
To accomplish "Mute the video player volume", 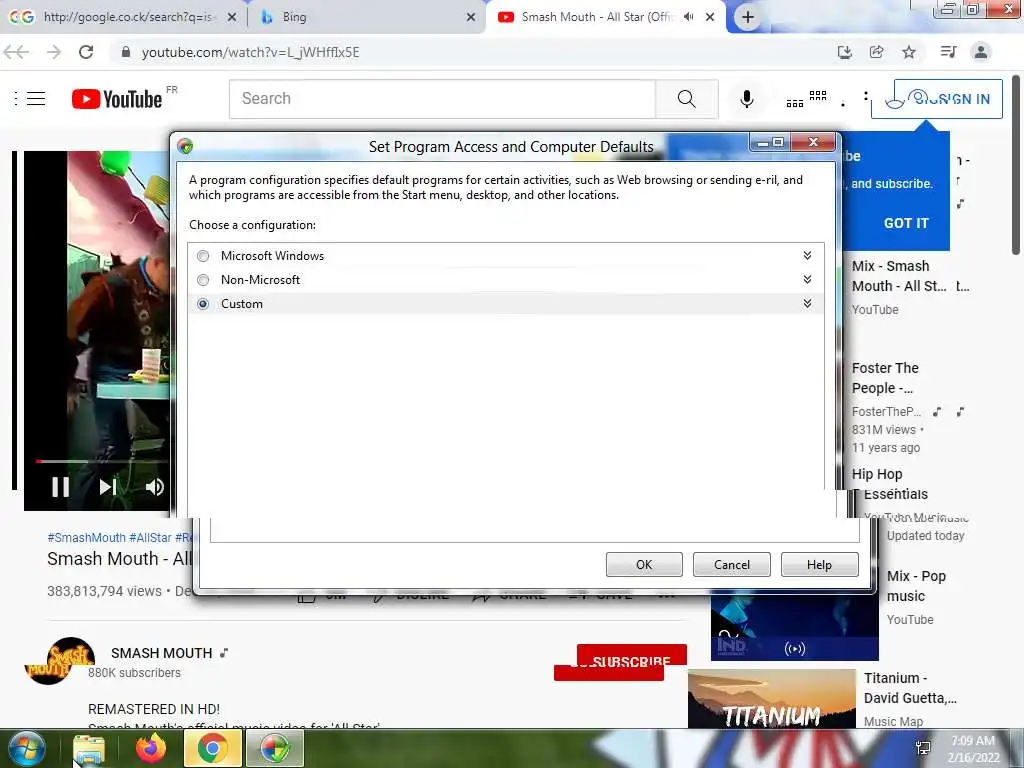I will (155, 487).
